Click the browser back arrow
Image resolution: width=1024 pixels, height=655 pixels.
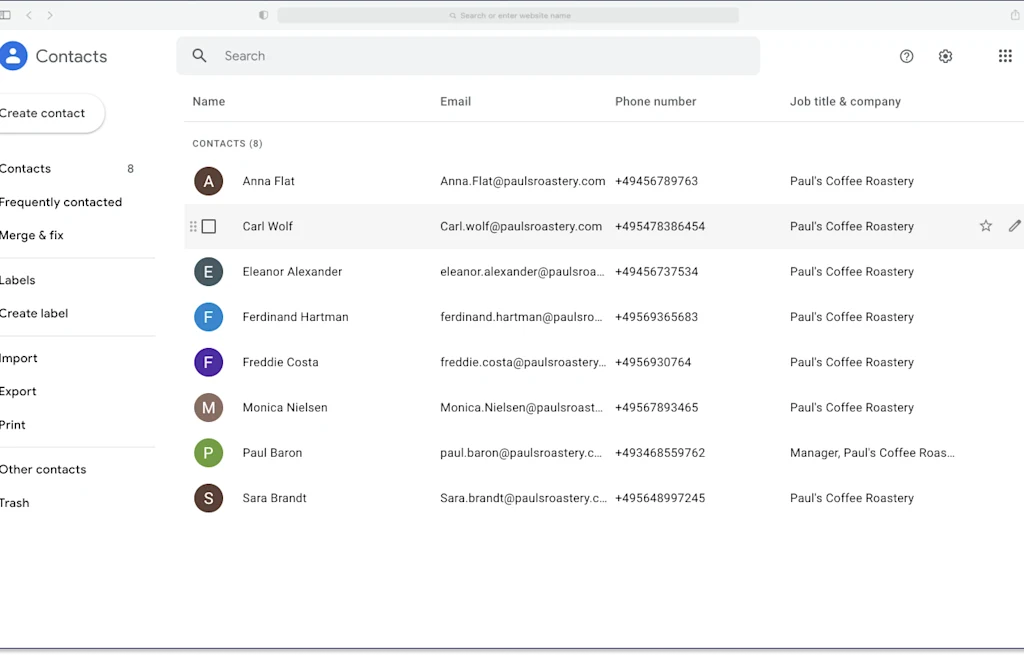pos(27,15)
